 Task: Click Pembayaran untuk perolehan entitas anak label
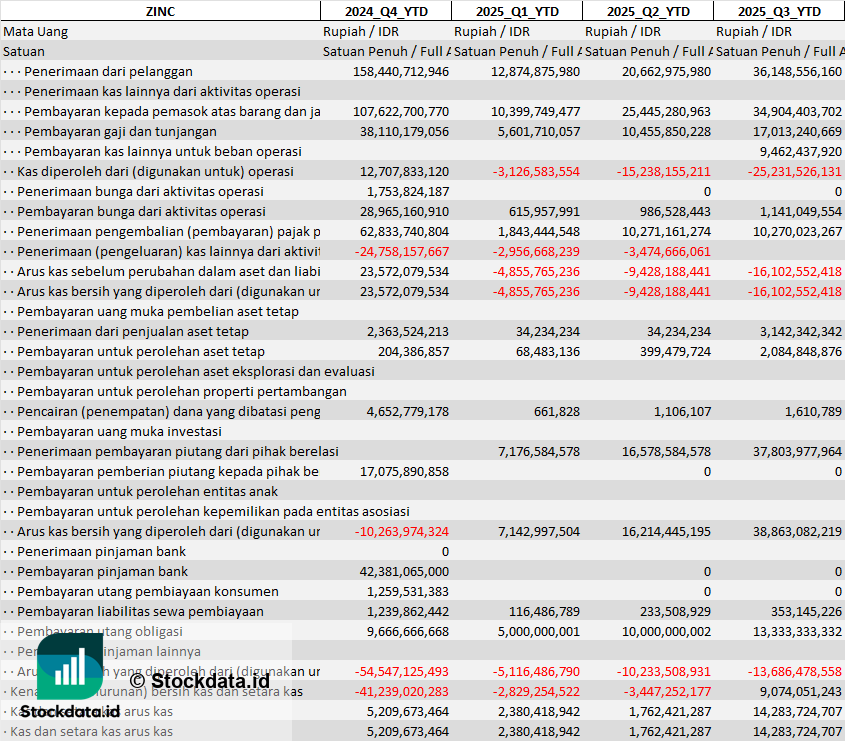[147, 491]
